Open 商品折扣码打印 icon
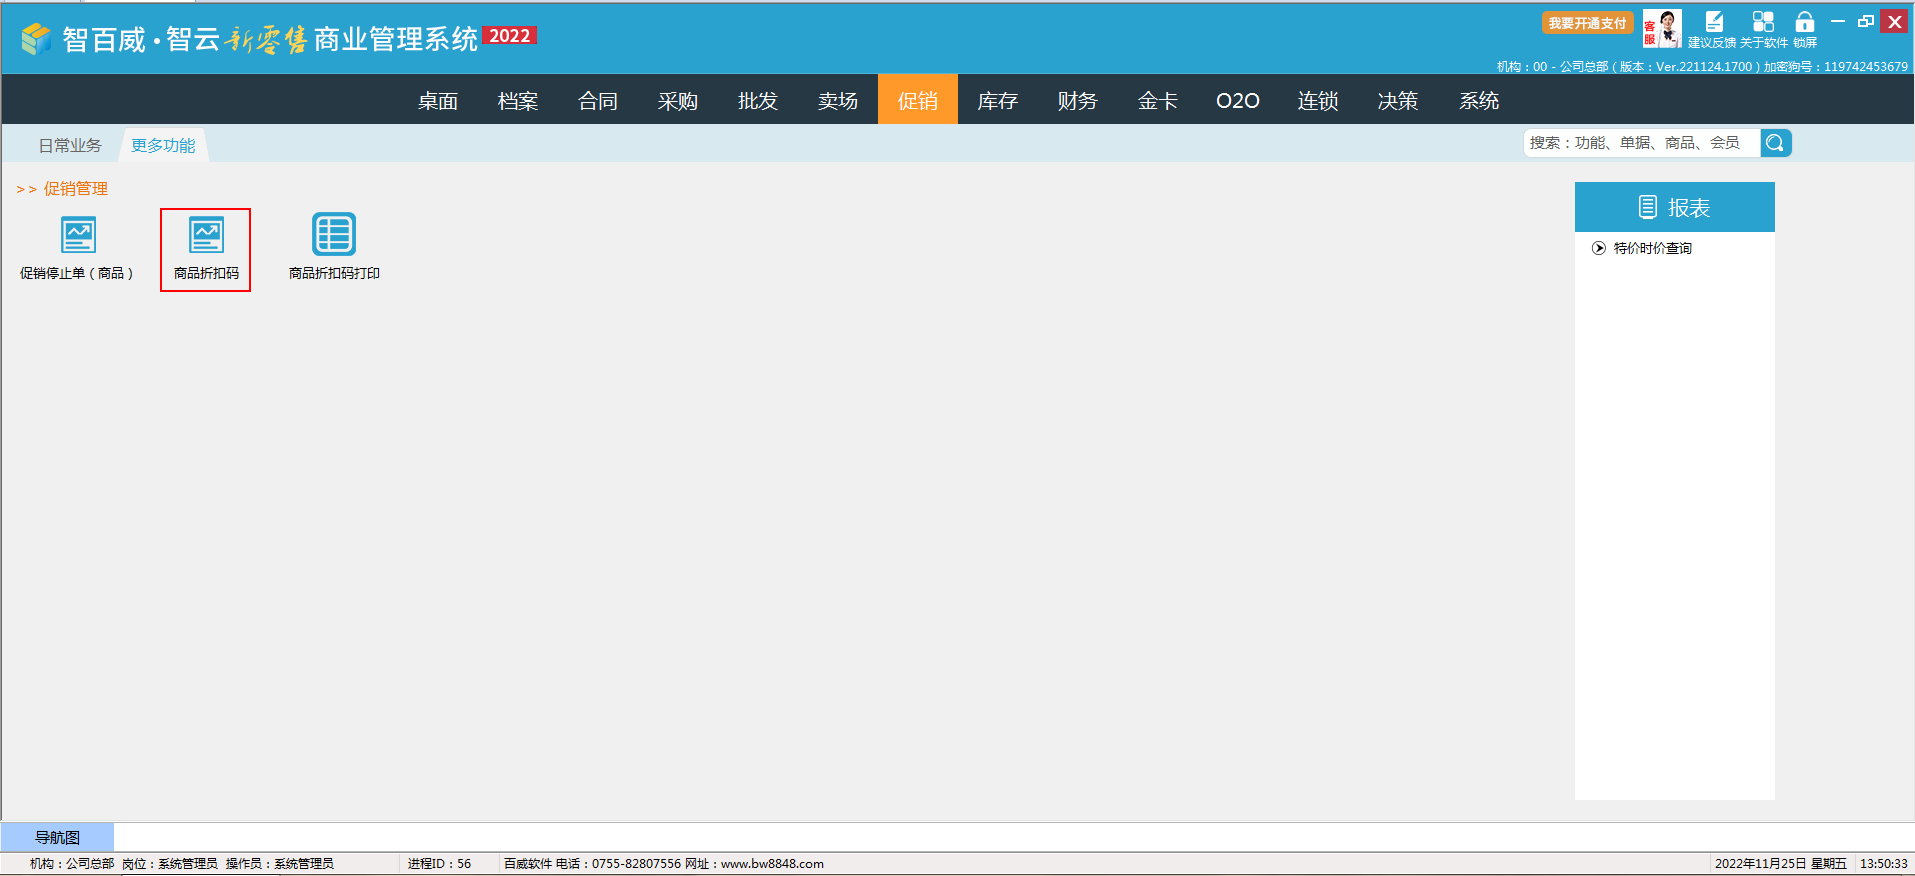 [333, 237]
